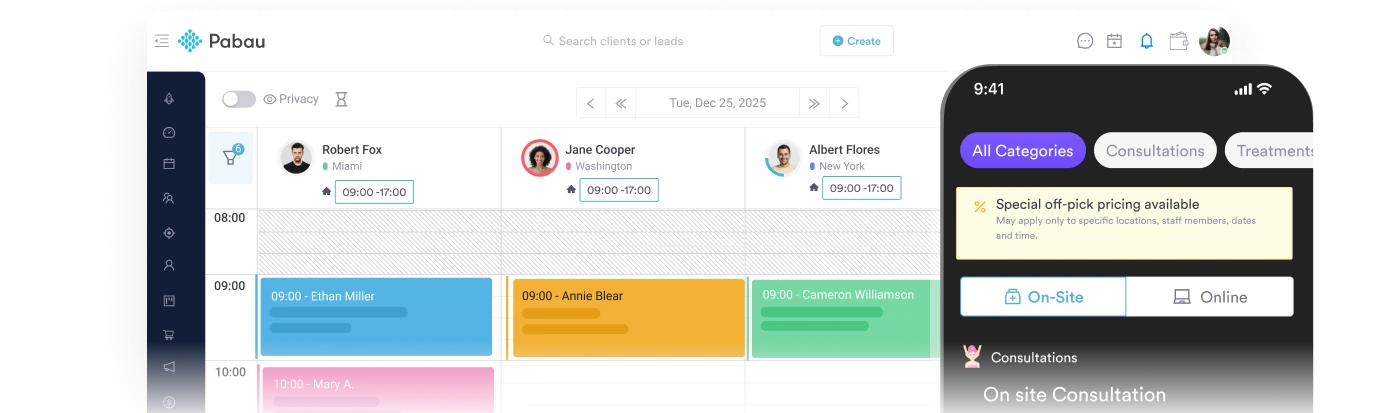Viewport: 1385px width, 413px height.
Task: Open the calendar icon in the sidebar
Action: [169, 164]
